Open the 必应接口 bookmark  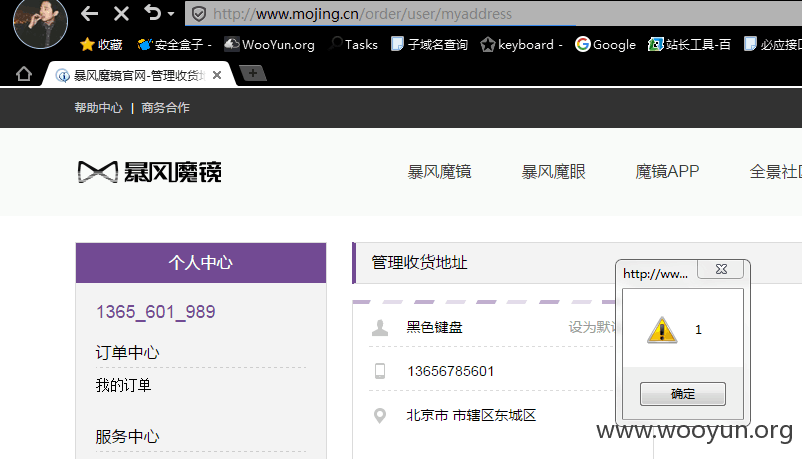point(772,45)
